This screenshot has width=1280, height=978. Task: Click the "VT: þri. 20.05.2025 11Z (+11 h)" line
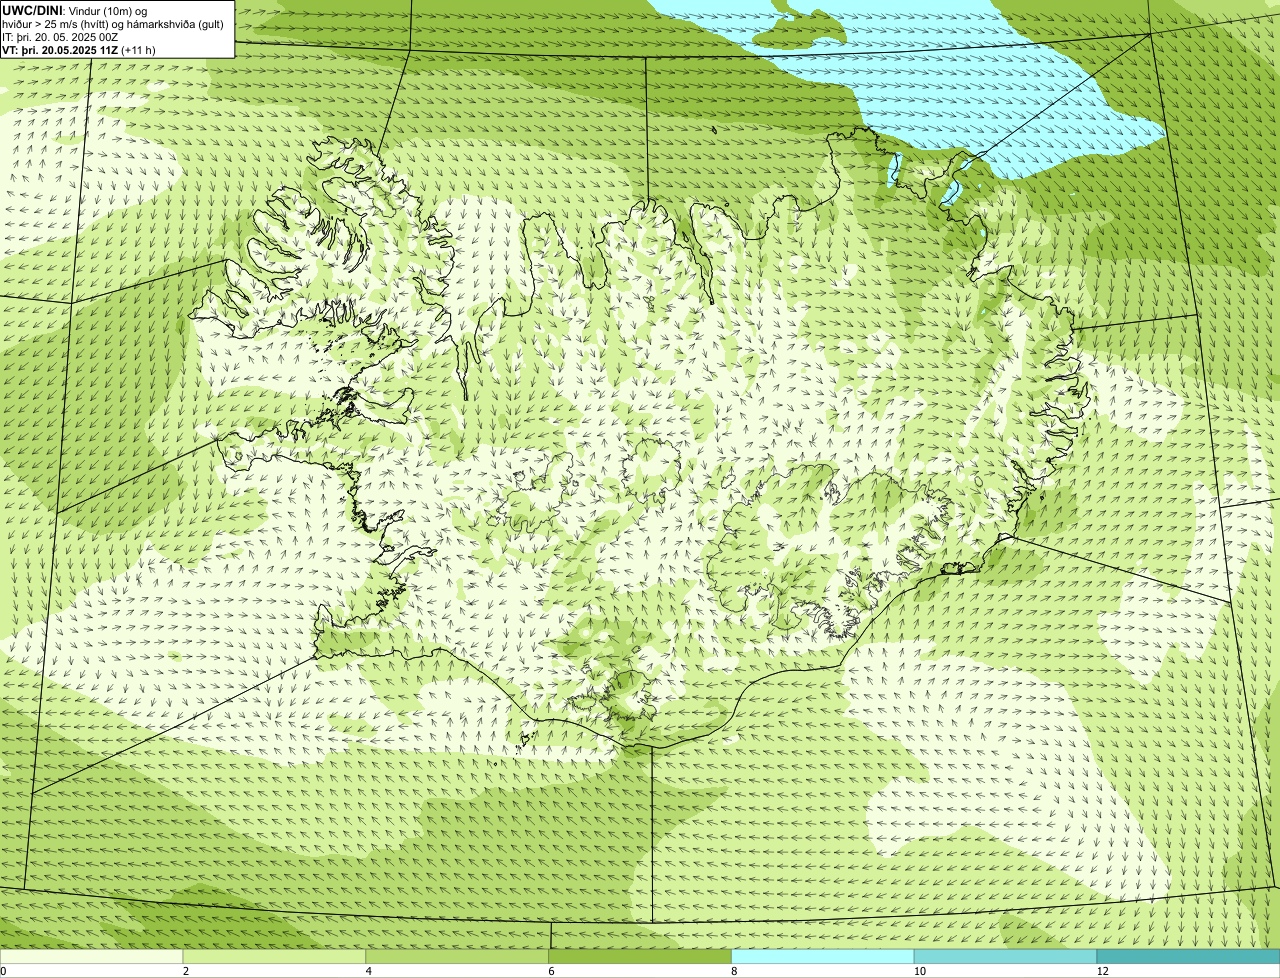[x=79, y=50]
